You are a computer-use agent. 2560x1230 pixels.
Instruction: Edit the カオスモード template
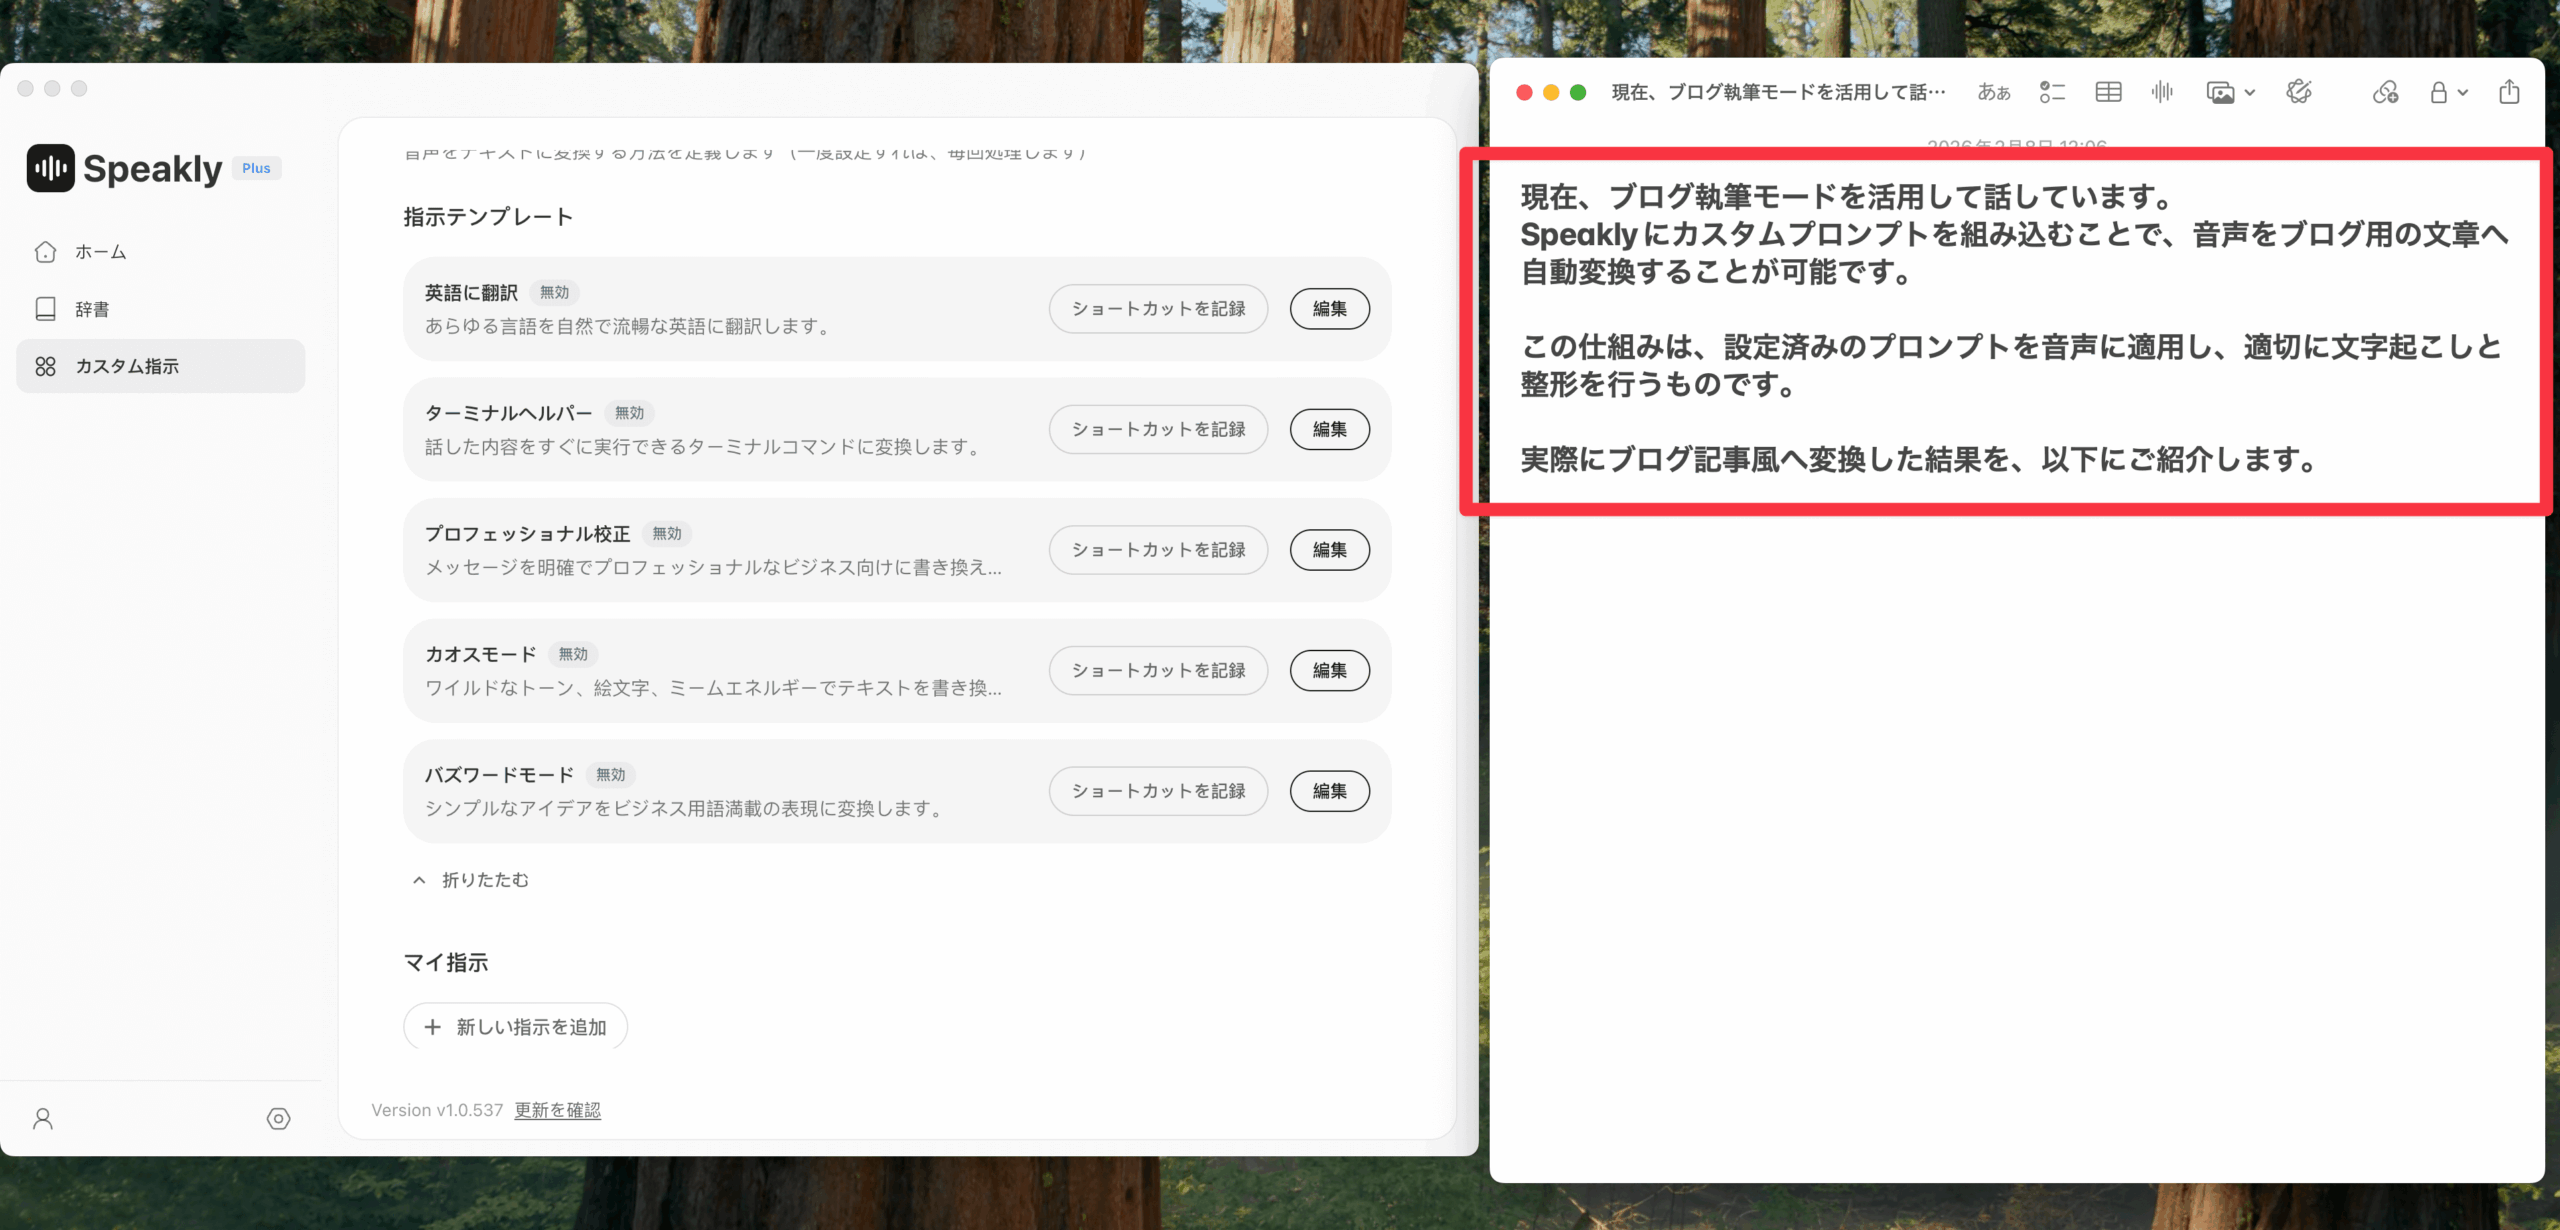point(1329,670)
